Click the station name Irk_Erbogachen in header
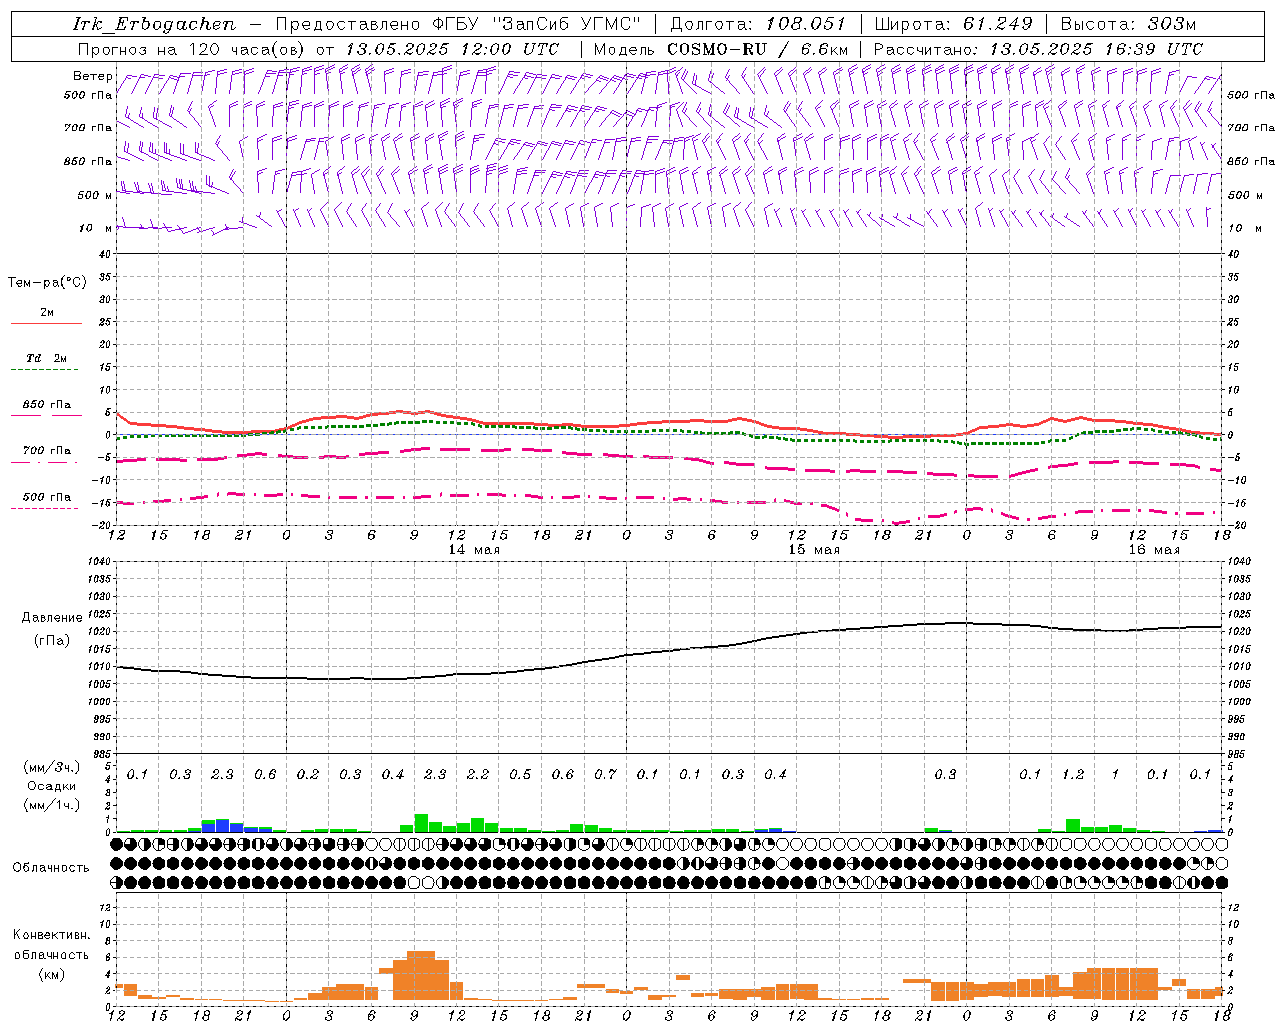Image resolution: width=1280 pixels, height=1024 pixels. click(154, 24)
